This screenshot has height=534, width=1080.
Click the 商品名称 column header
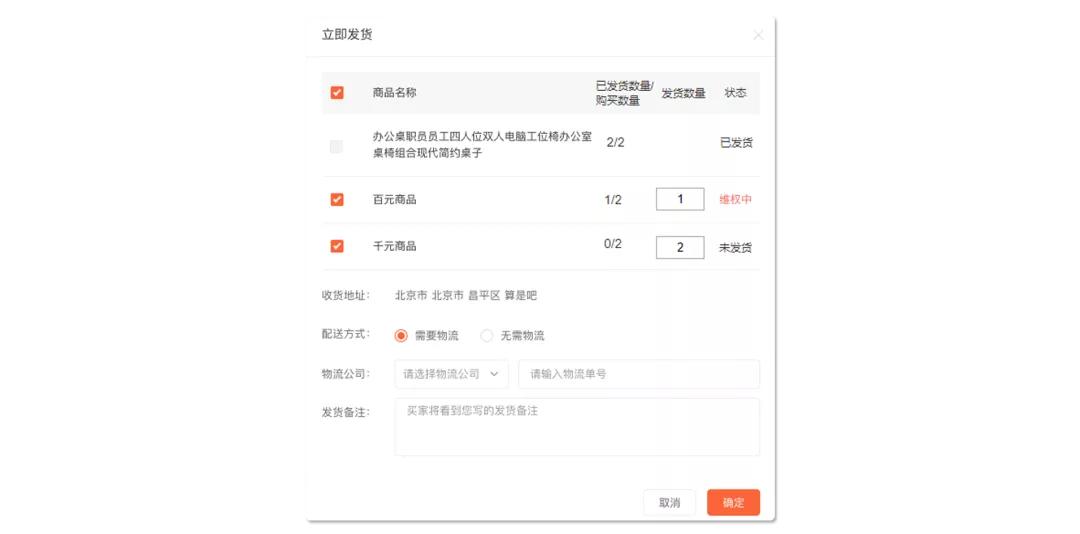(x=394, y=92)
